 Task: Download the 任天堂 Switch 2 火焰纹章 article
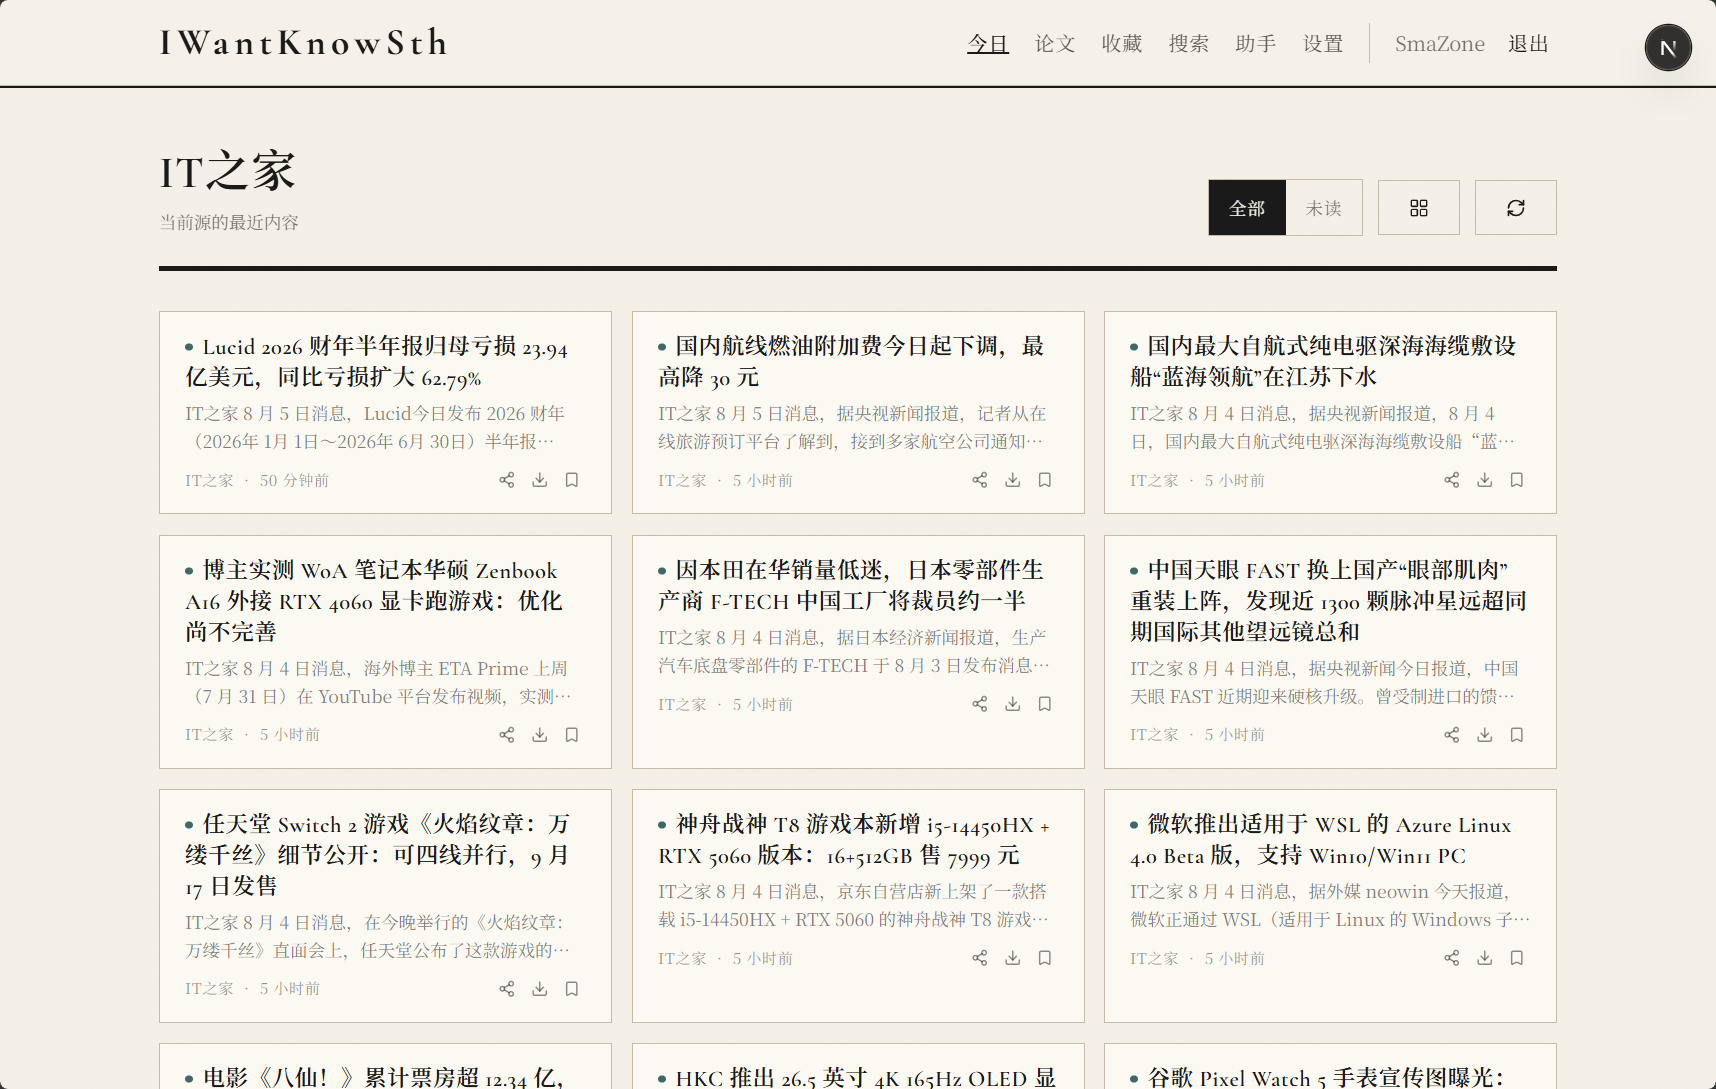point(540,989)
